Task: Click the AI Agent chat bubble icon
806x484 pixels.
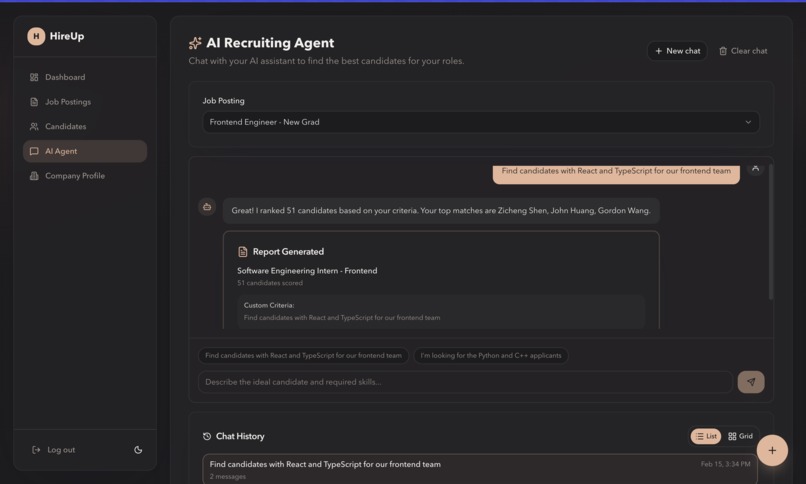Action: (x=34, y=151)
